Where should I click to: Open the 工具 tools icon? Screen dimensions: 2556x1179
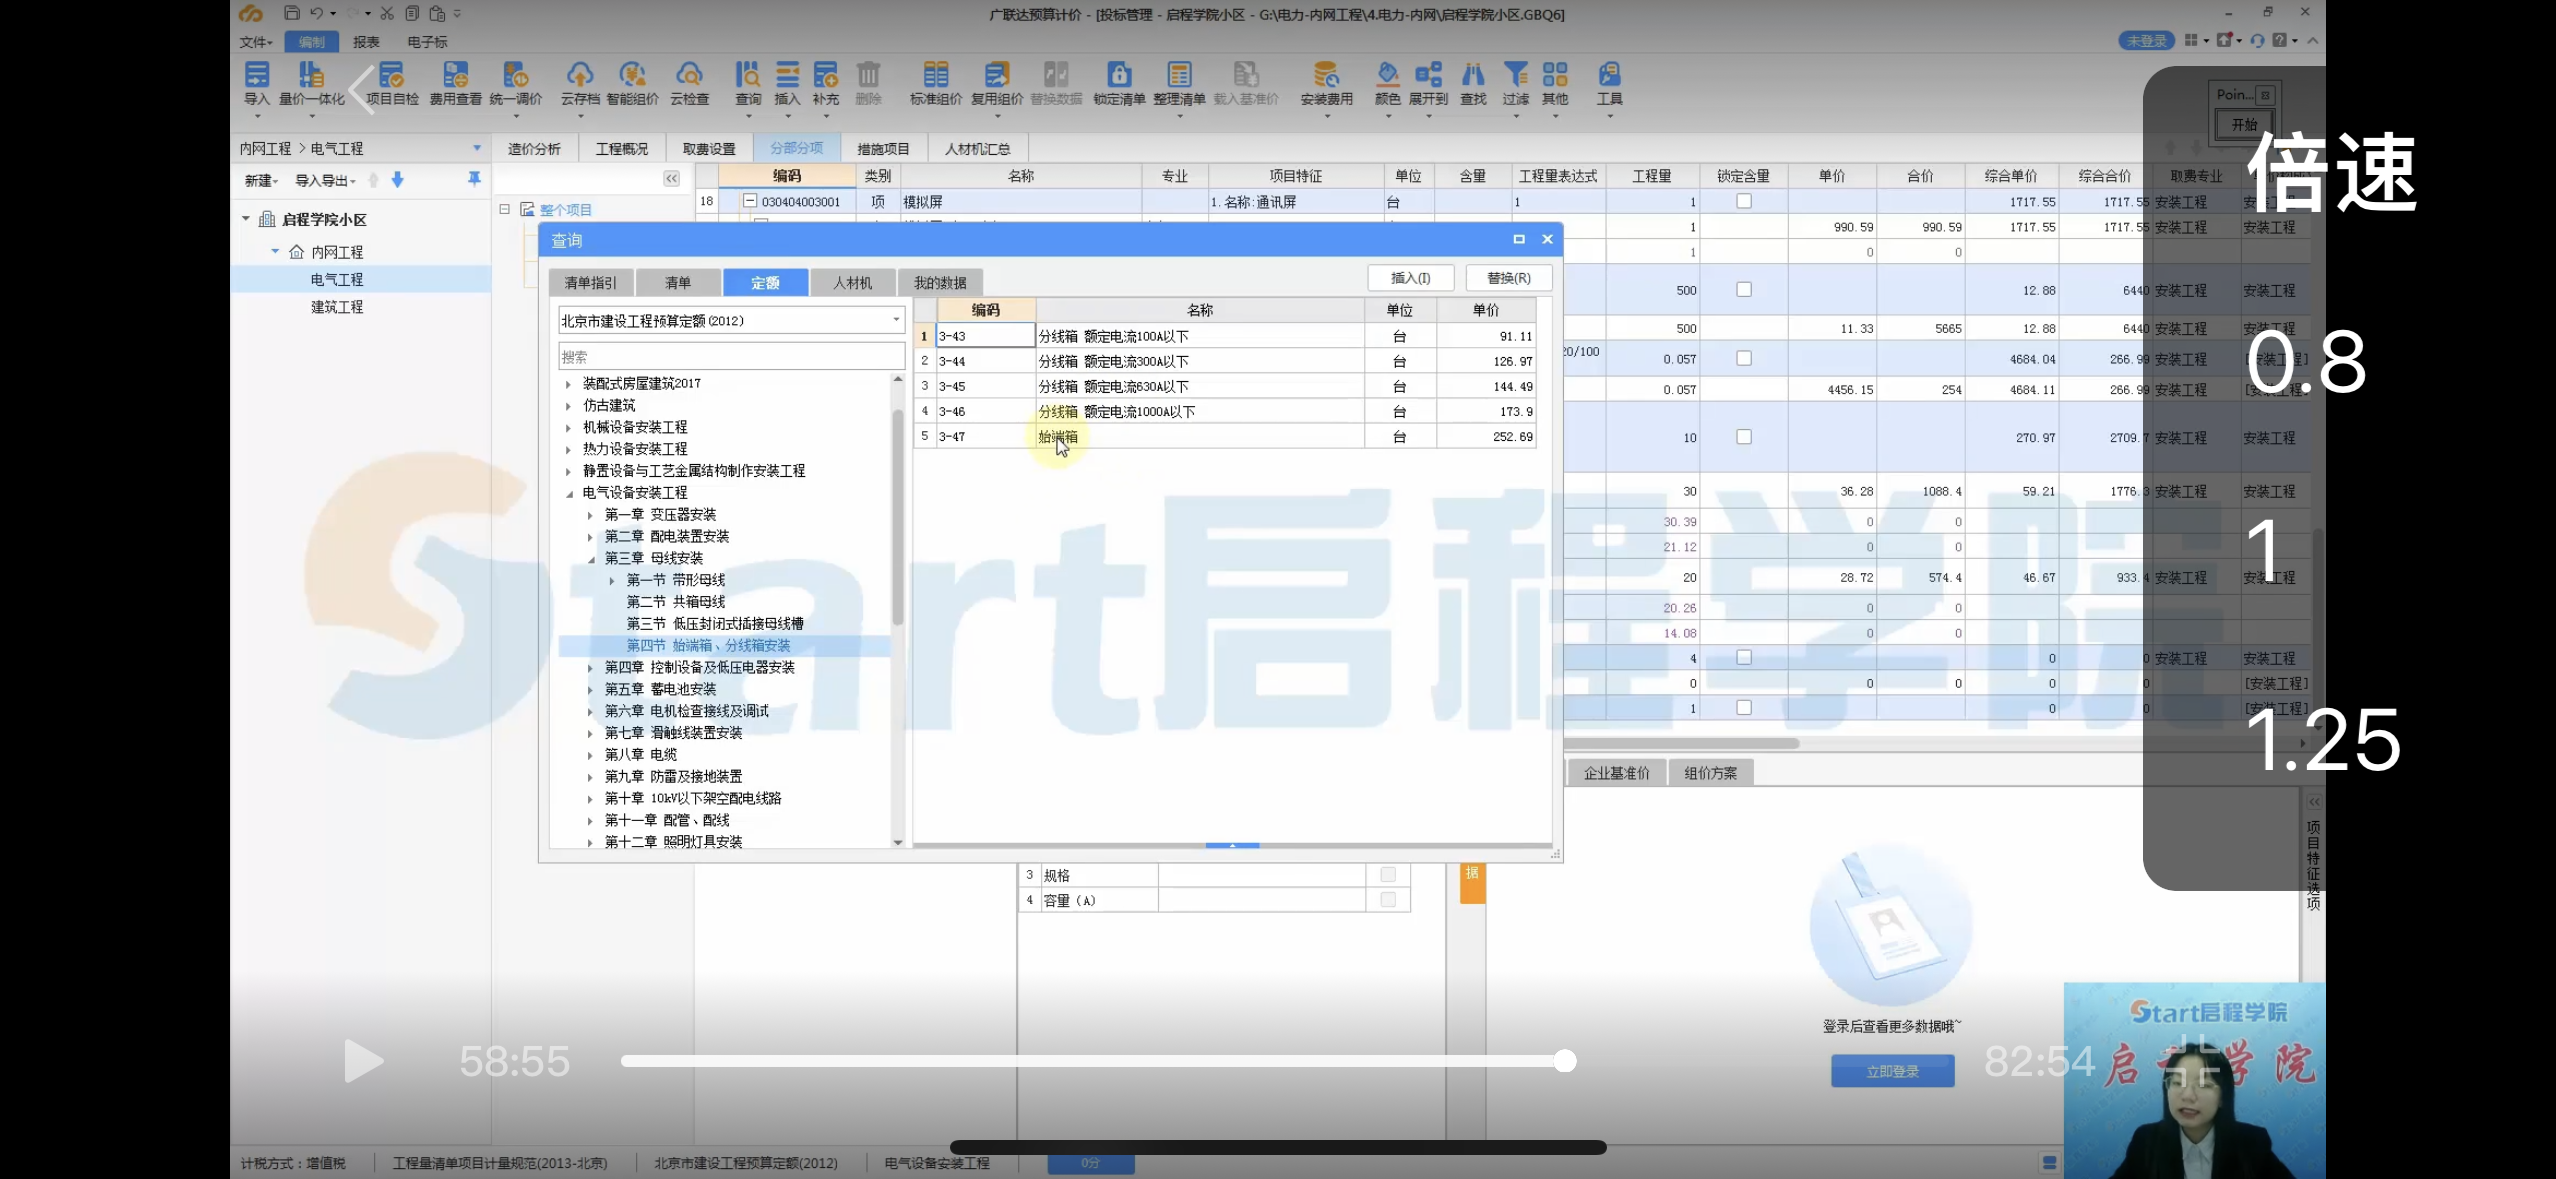(x=1610, y=83)
